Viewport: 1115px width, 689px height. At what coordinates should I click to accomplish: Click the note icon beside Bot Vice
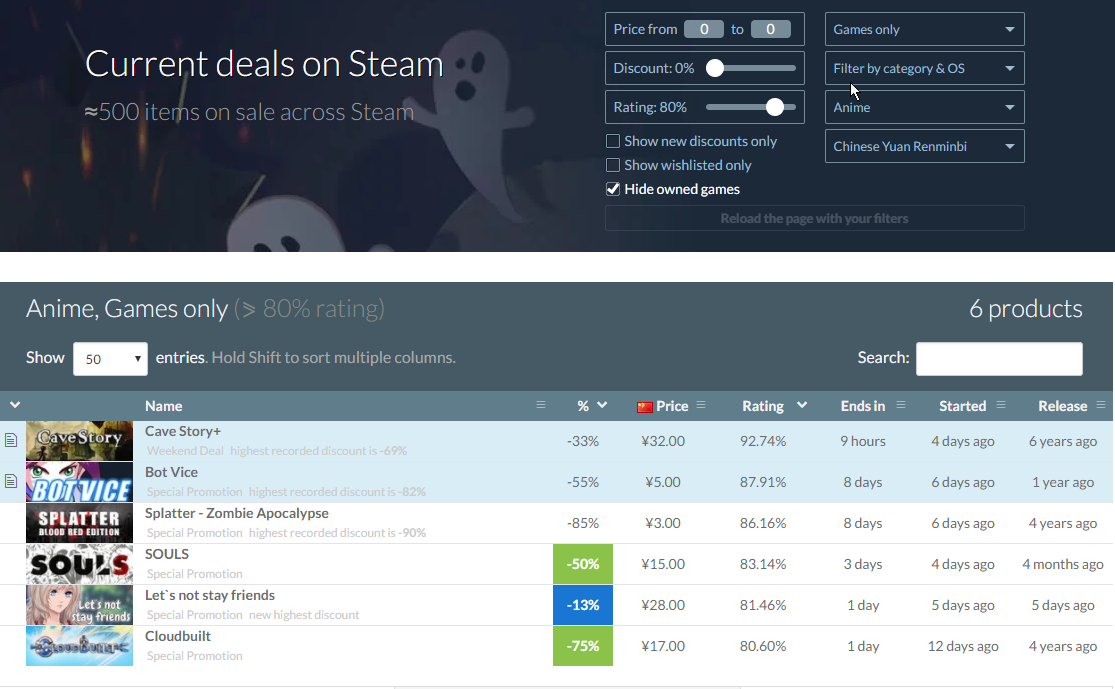tap(11, 481)
